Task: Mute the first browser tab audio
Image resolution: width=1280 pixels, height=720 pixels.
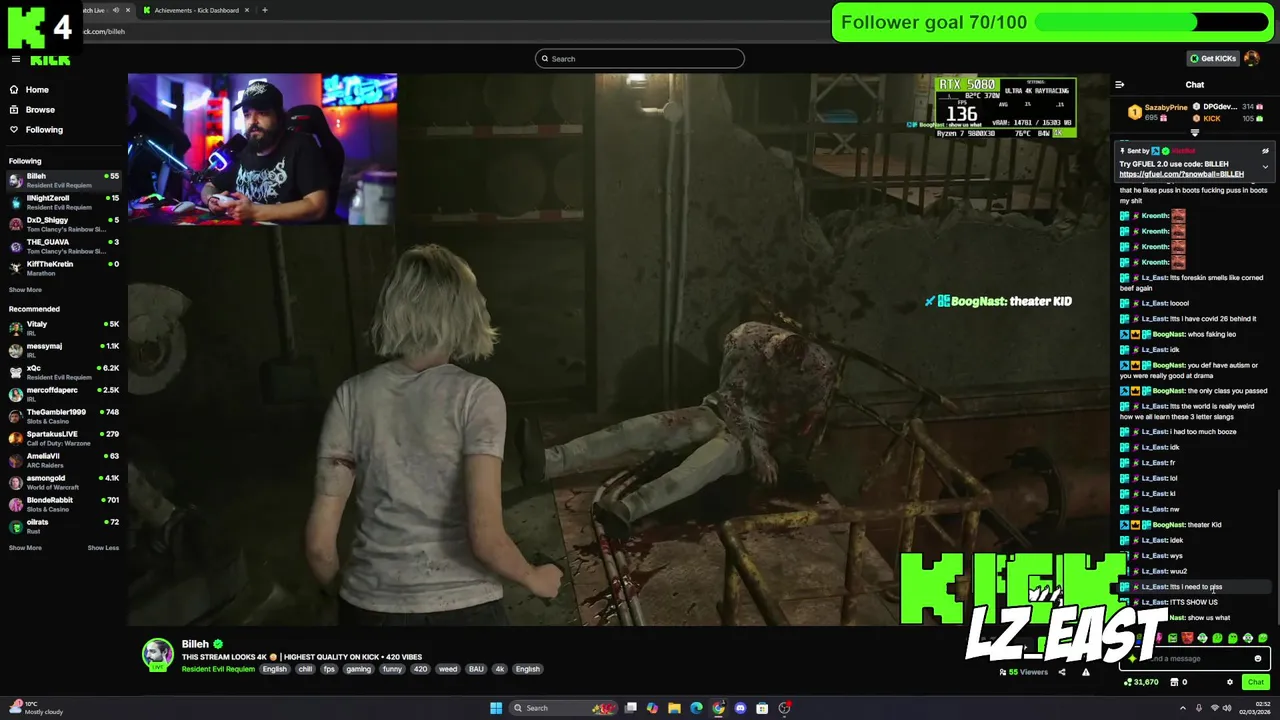Action: (115, 10)
